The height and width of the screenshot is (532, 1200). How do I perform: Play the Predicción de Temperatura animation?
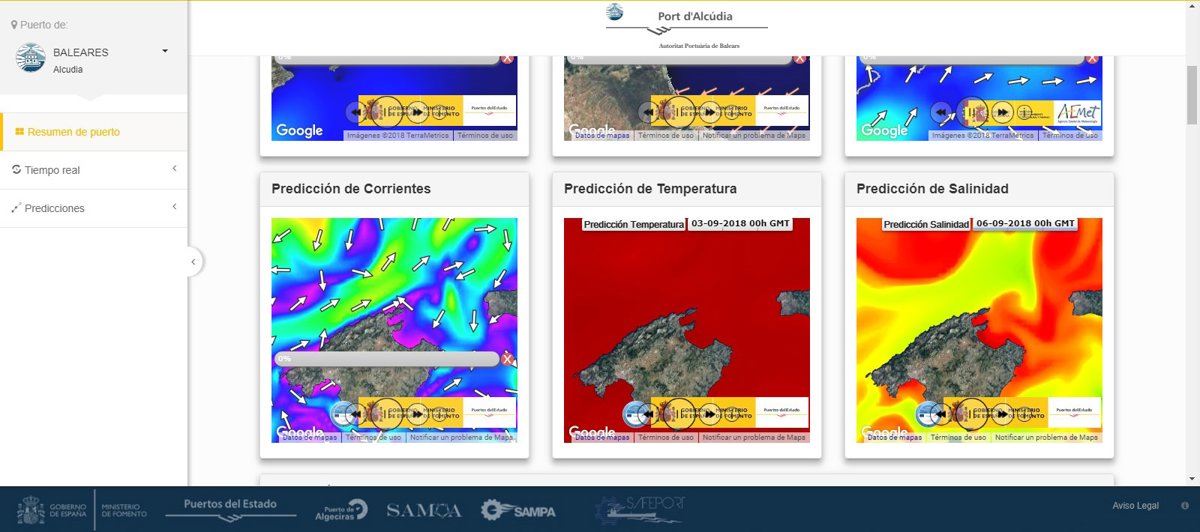[x=679, y=413]
